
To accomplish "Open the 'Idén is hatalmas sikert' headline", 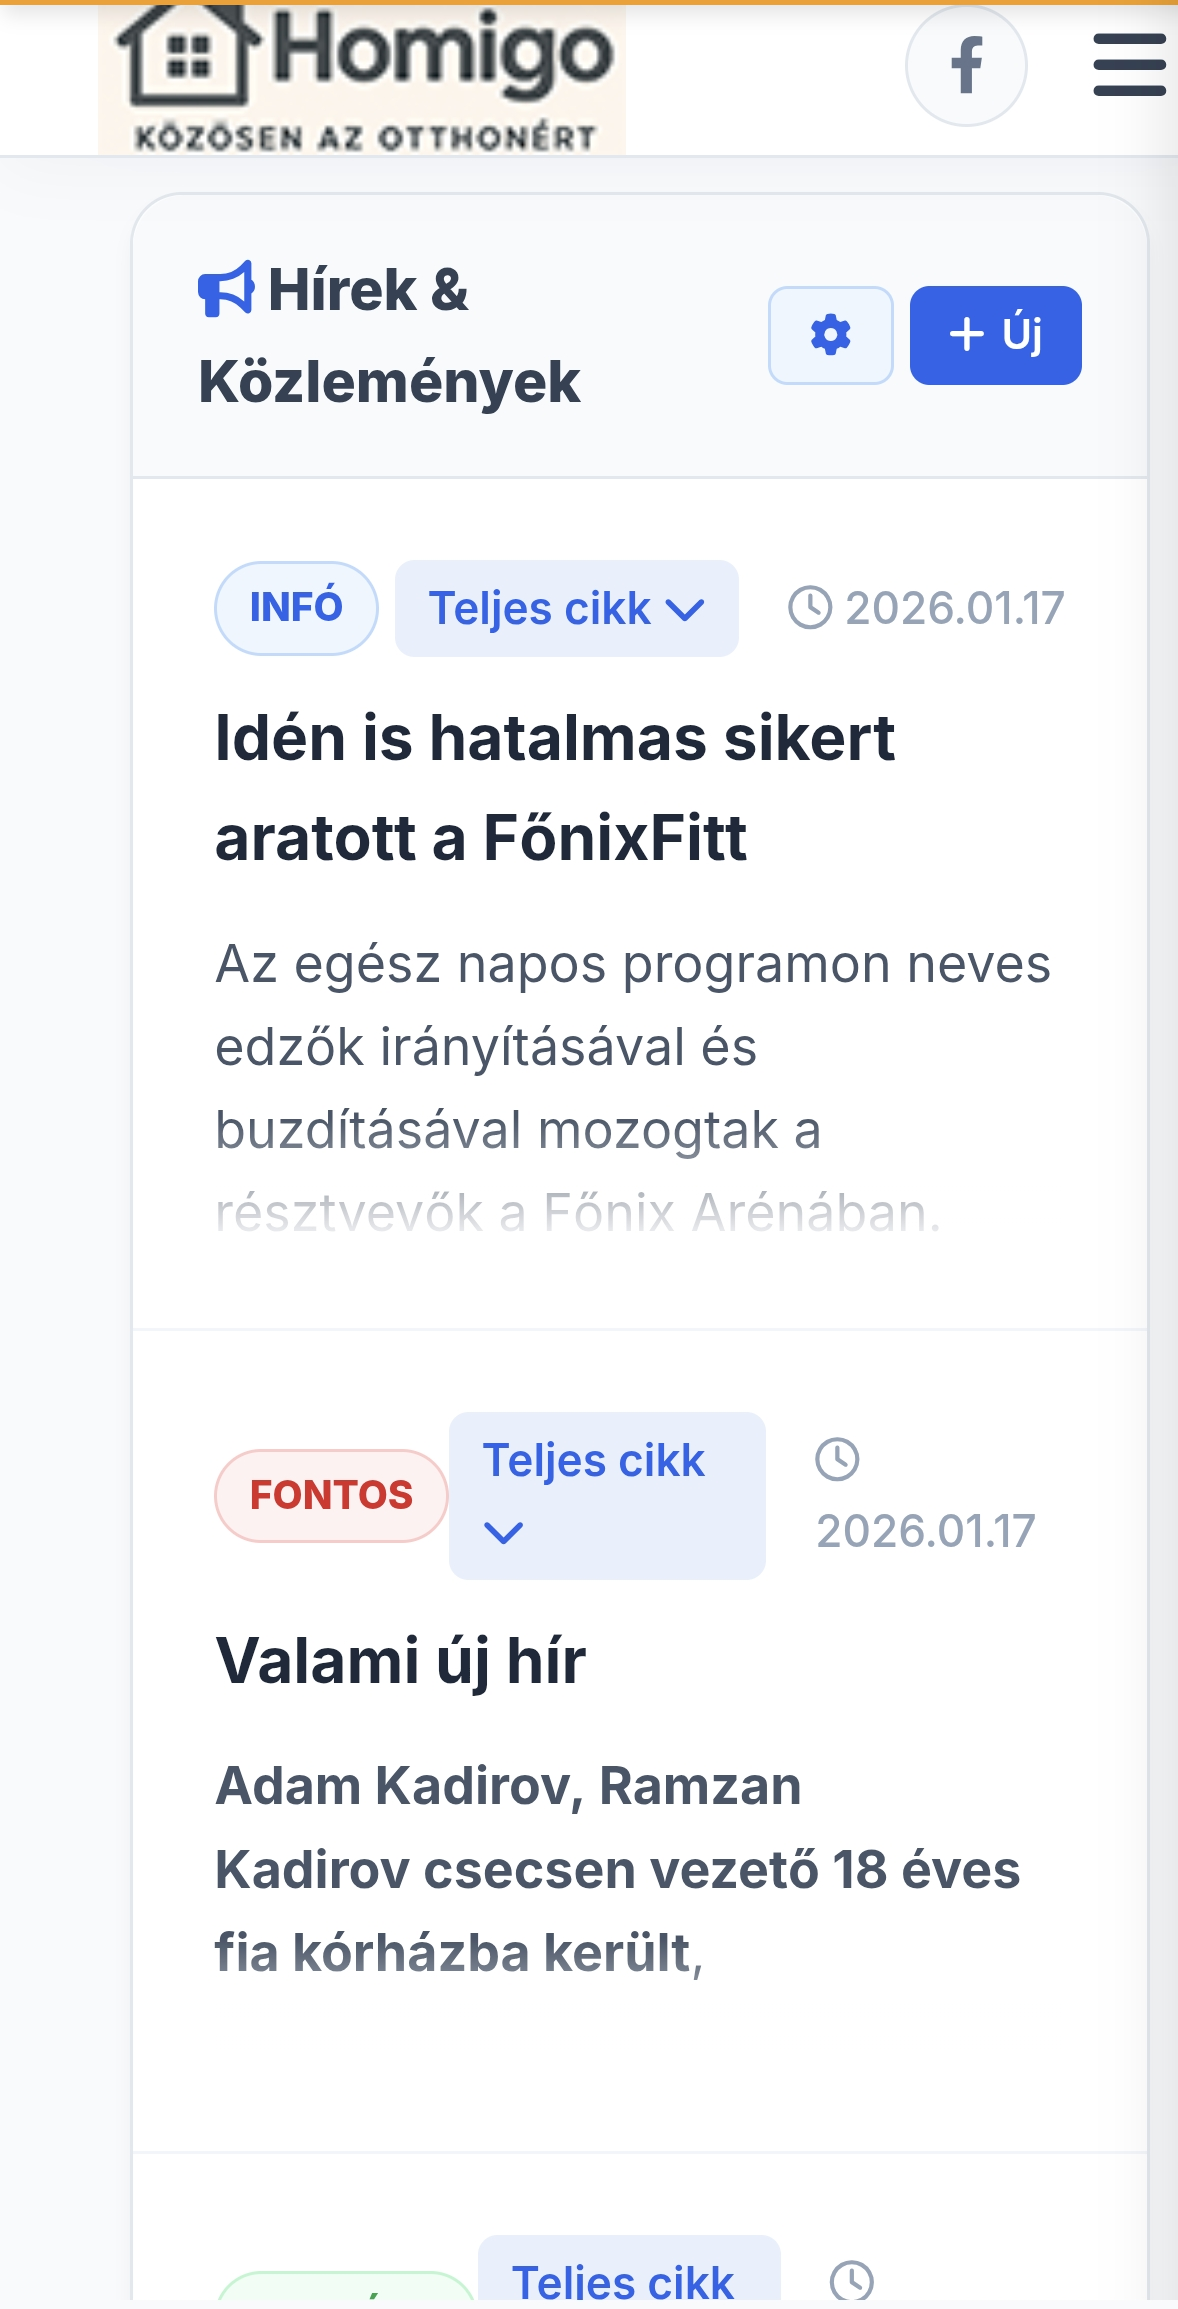I will click(554, 787).
